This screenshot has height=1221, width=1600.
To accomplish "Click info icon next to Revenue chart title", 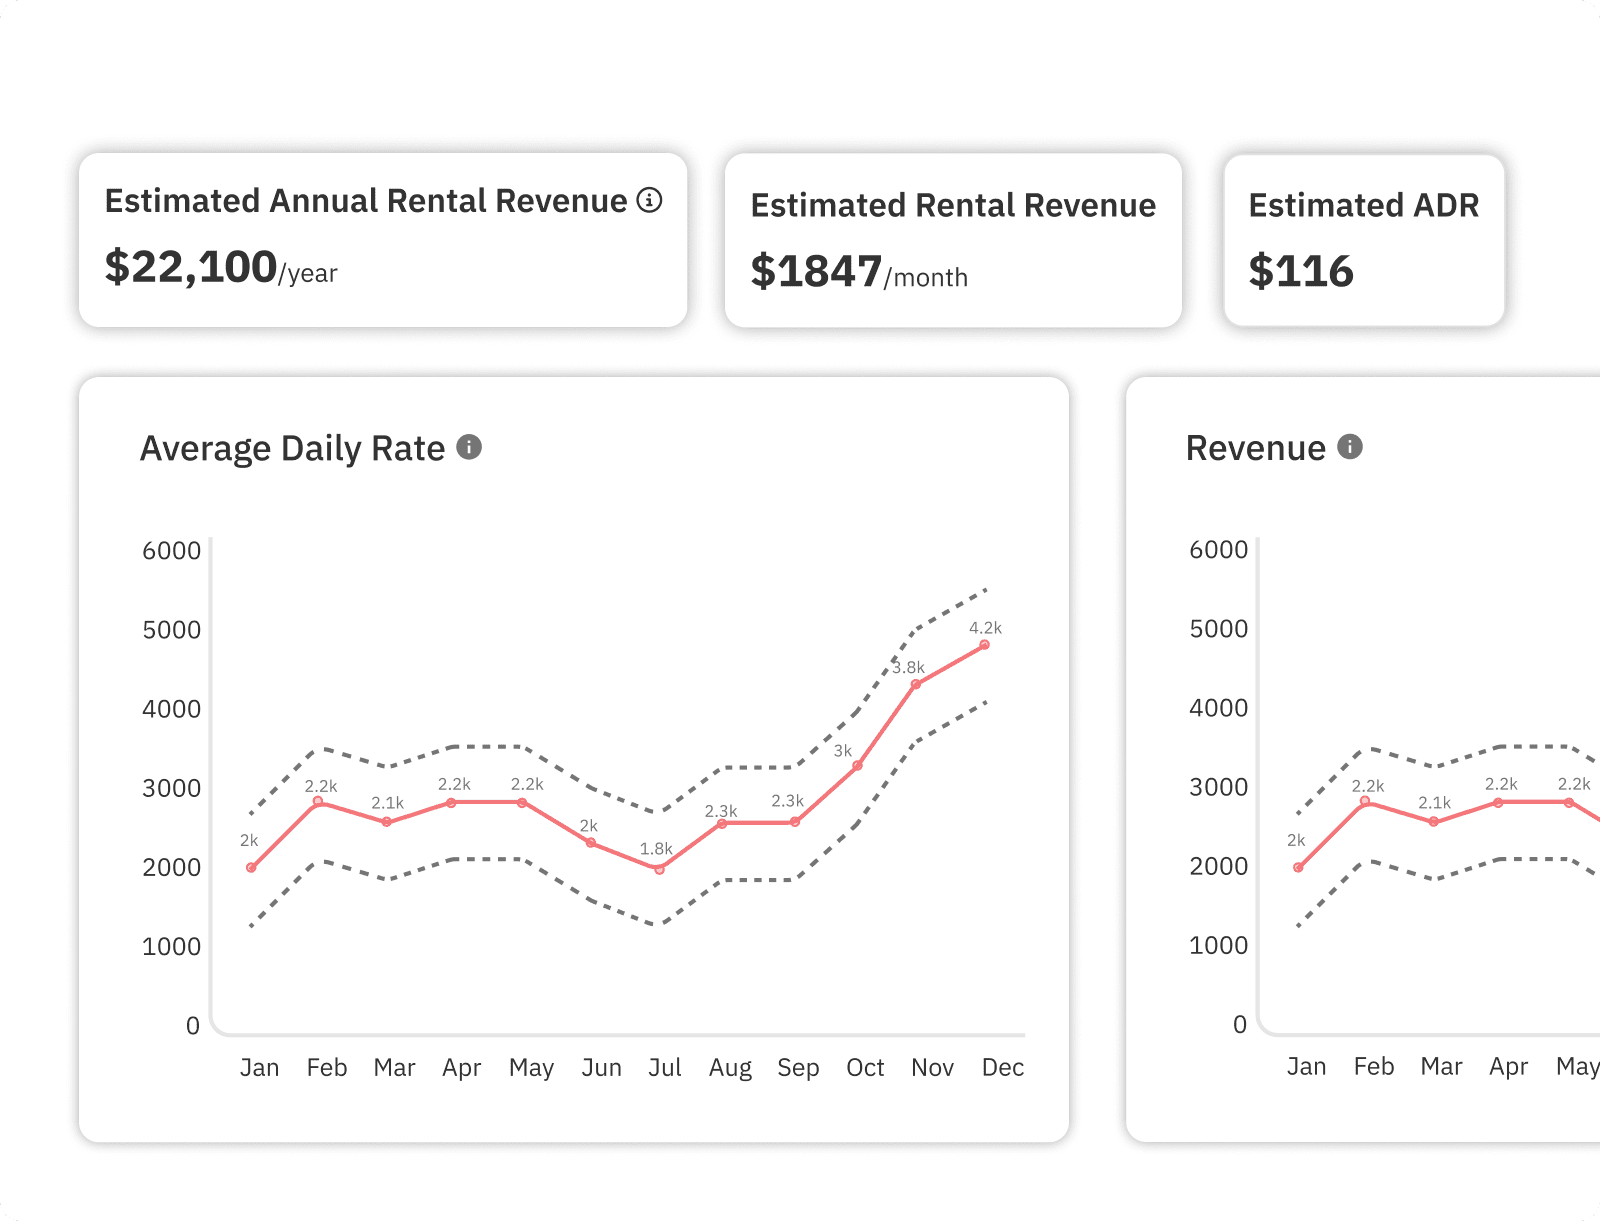I will point(1350,447).
